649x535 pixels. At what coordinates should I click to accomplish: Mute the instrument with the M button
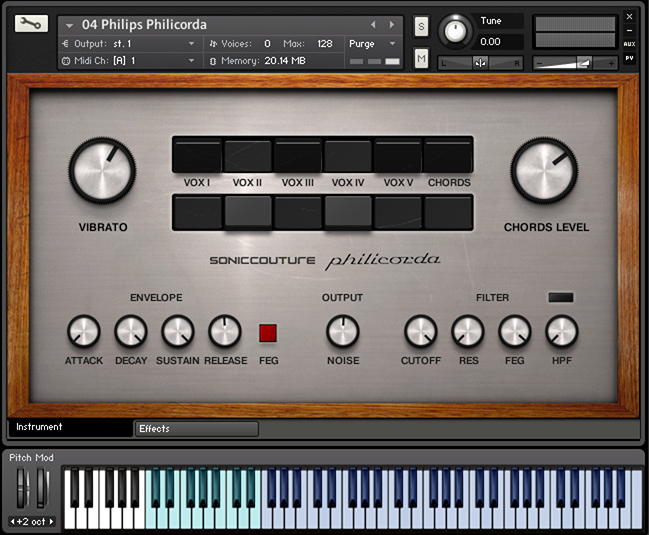point(421,58)
